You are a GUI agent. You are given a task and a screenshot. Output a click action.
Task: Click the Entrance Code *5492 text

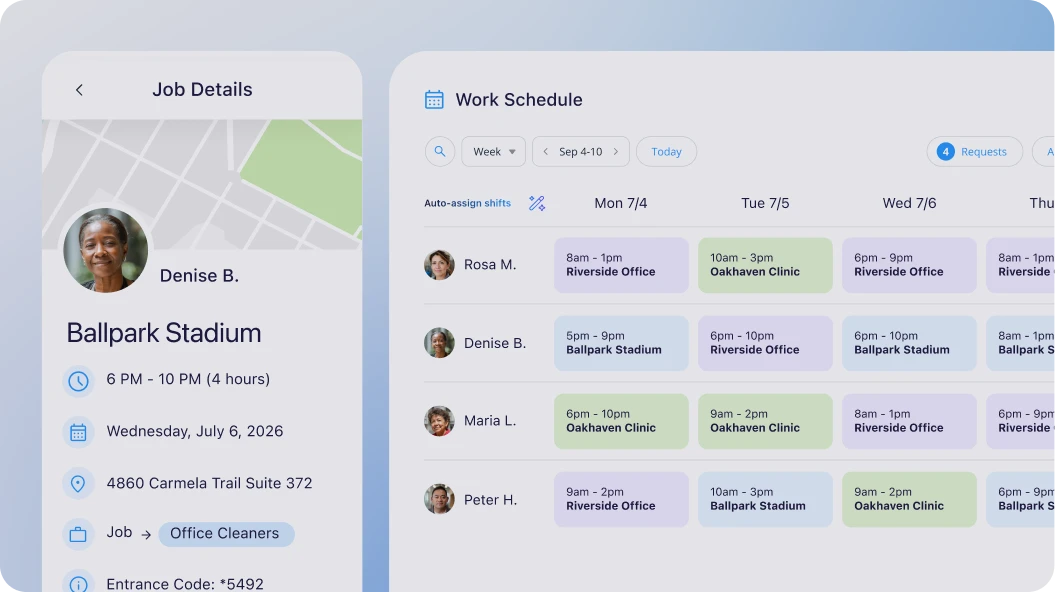click(185, 584)
